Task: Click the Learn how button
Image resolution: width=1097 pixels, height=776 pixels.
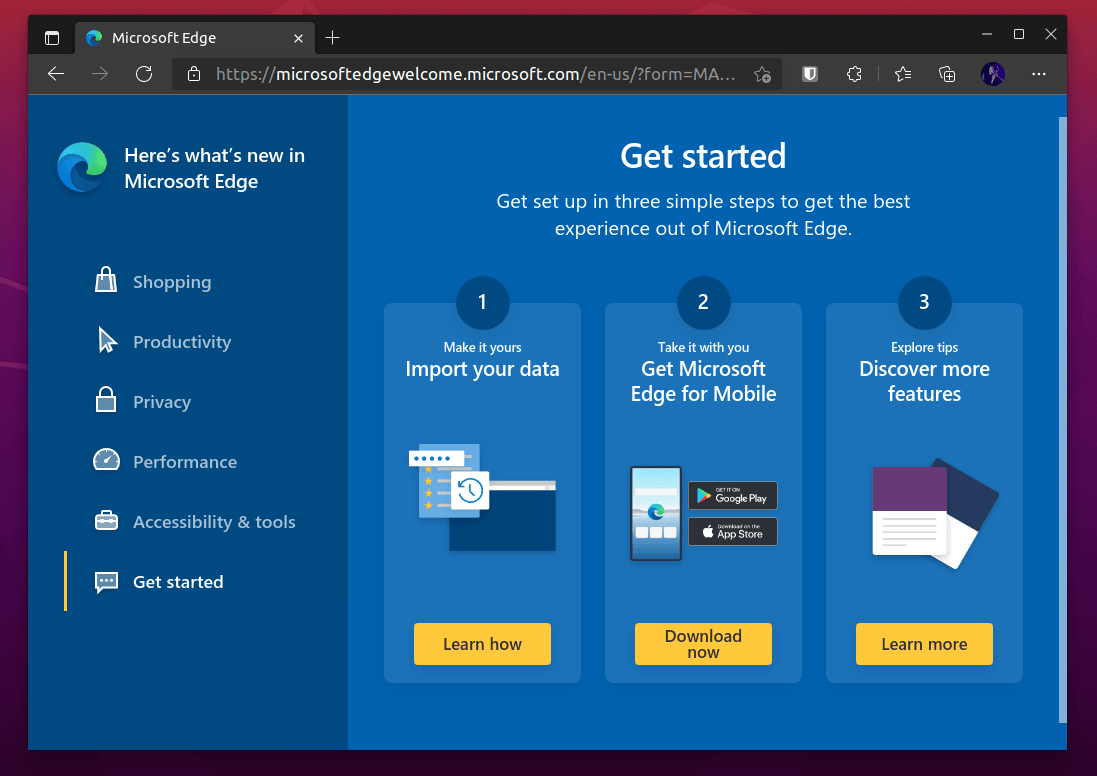Action: (x=482, y=644)
